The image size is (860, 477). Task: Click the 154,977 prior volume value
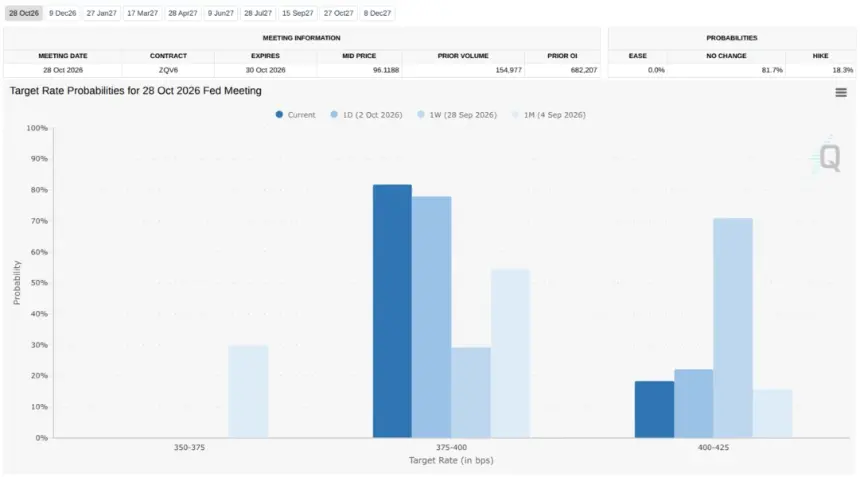(x=508, y=70)
